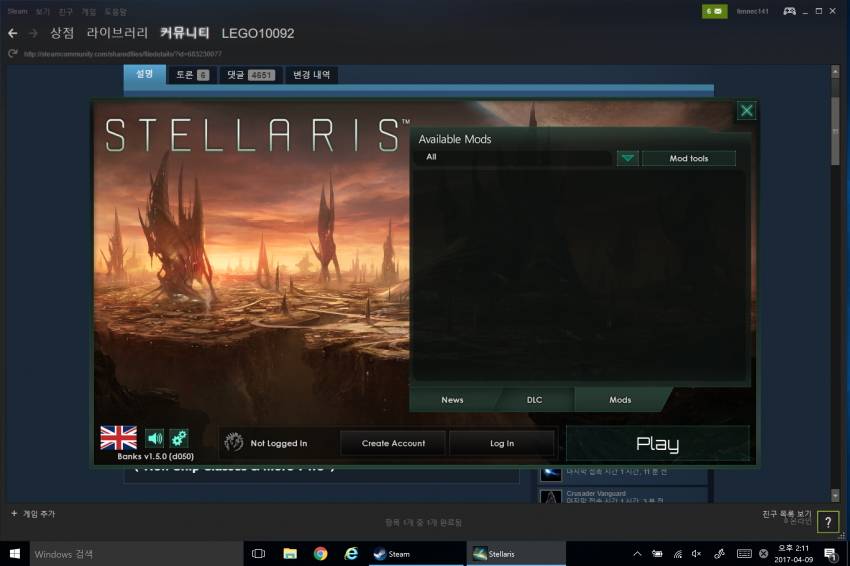
Task: Click the pen workspace link tray icon
Action: coord(719,554)
